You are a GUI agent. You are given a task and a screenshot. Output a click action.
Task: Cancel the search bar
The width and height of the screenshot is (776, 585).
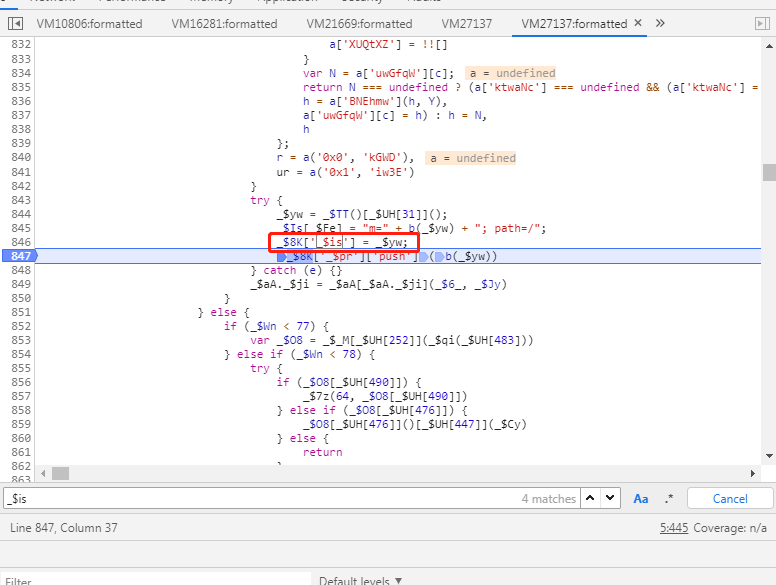coord(730,498)
